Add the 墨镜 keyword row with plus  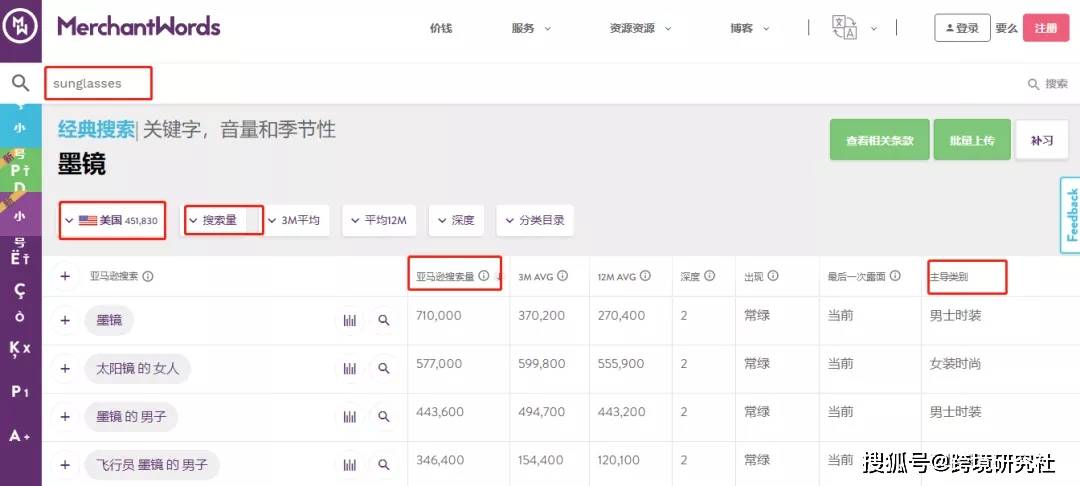(65, 320)
